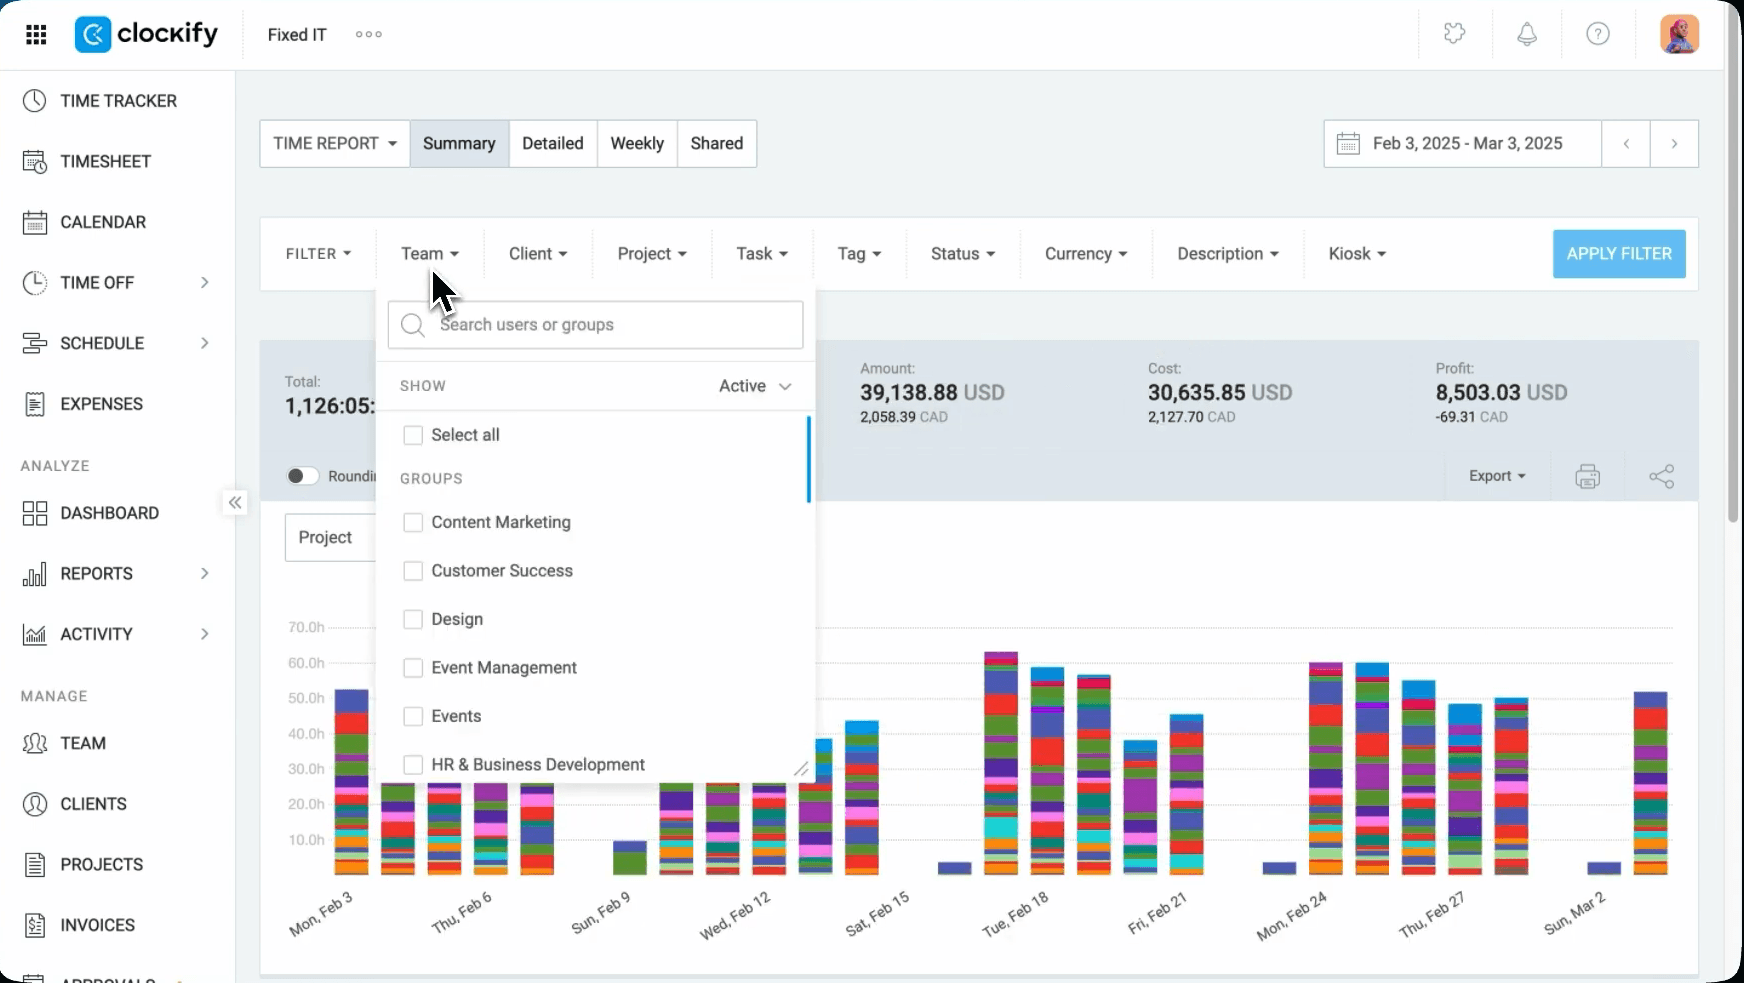
Task: Toggle the Rounding switch
Action: click(302, 476)
